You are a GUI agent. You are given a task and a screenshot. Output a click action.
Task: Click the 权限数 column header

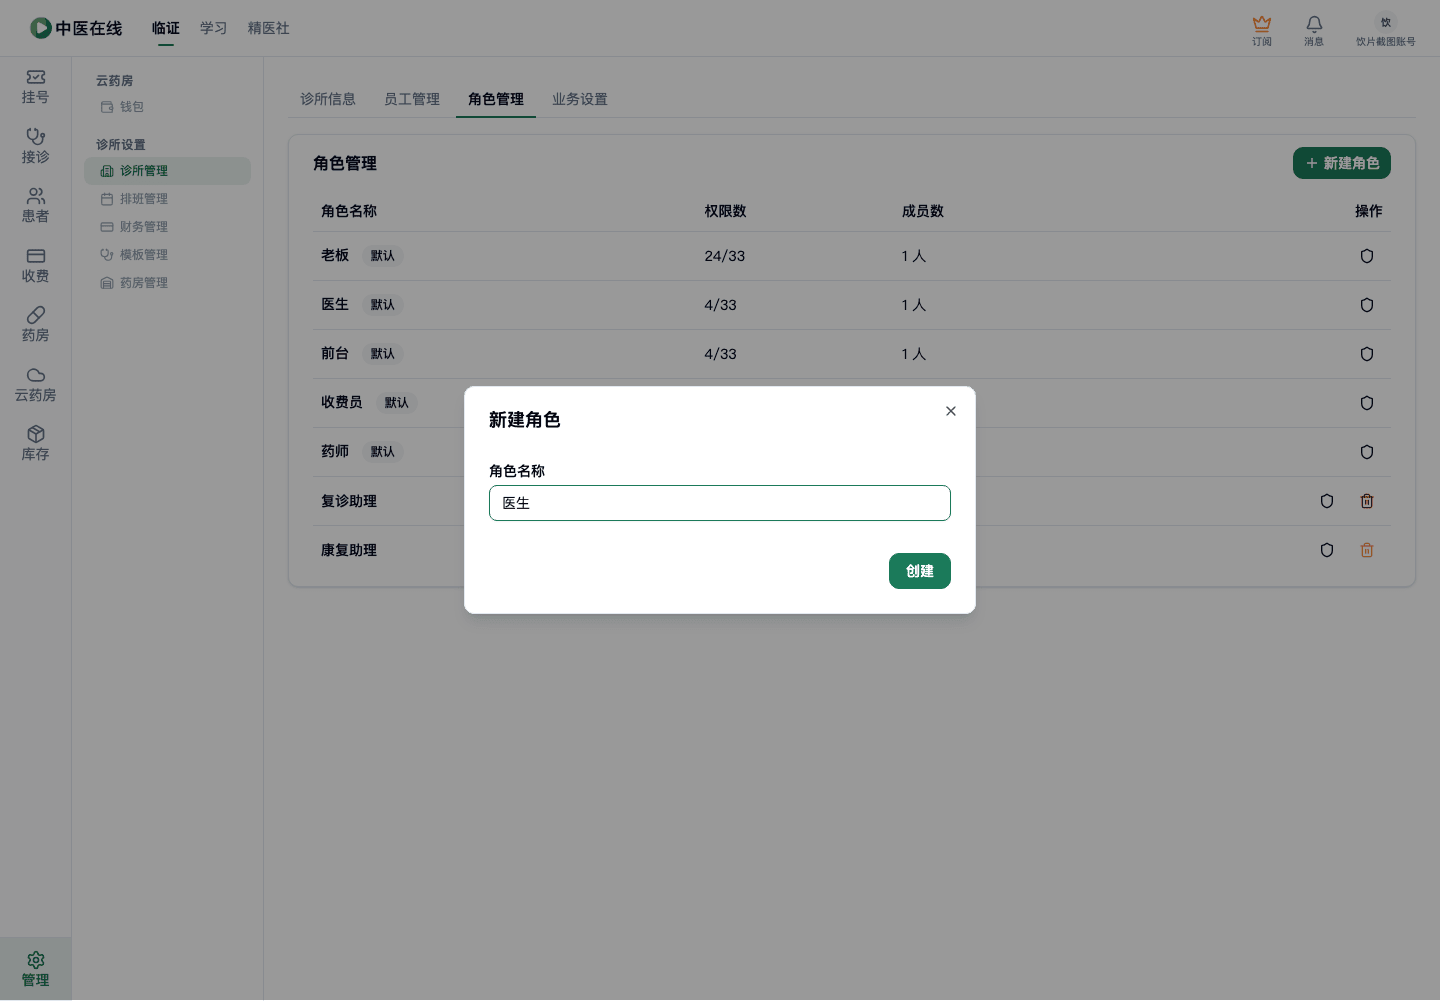(725, 211)
